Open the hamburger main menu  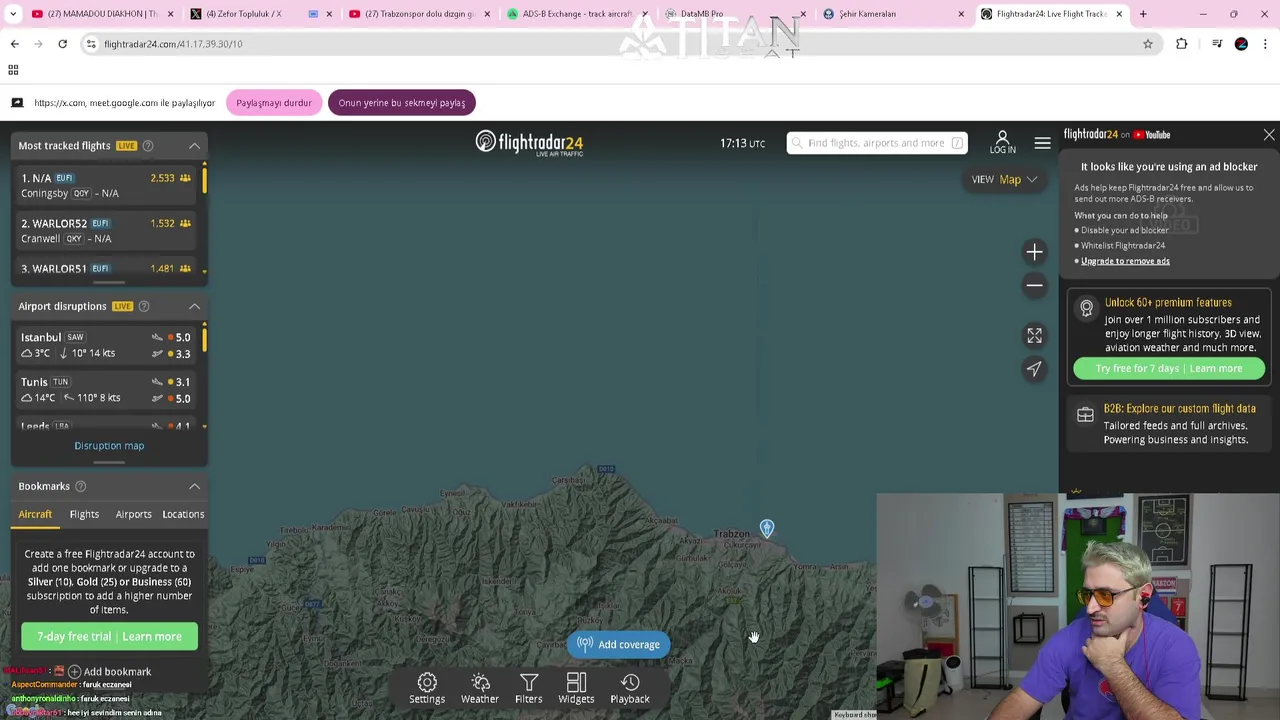pyautogui.click(x=1042, y=143)
